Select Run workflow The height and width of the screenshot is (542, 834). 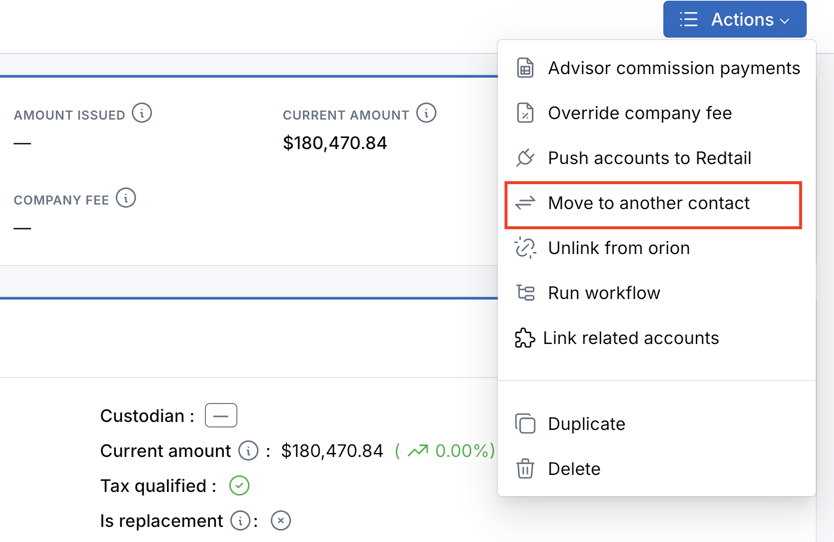tap(657, 293)
